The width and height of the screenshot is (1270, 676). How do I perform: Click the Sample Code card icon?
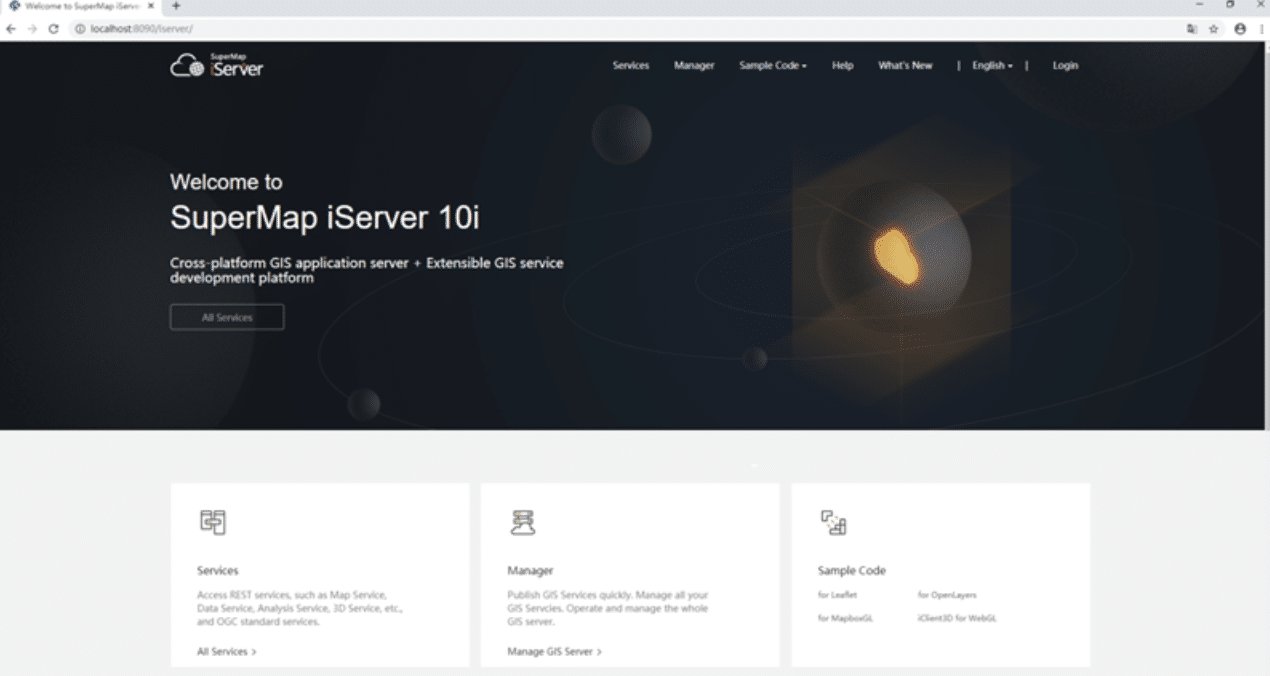[x=834, y=522]
